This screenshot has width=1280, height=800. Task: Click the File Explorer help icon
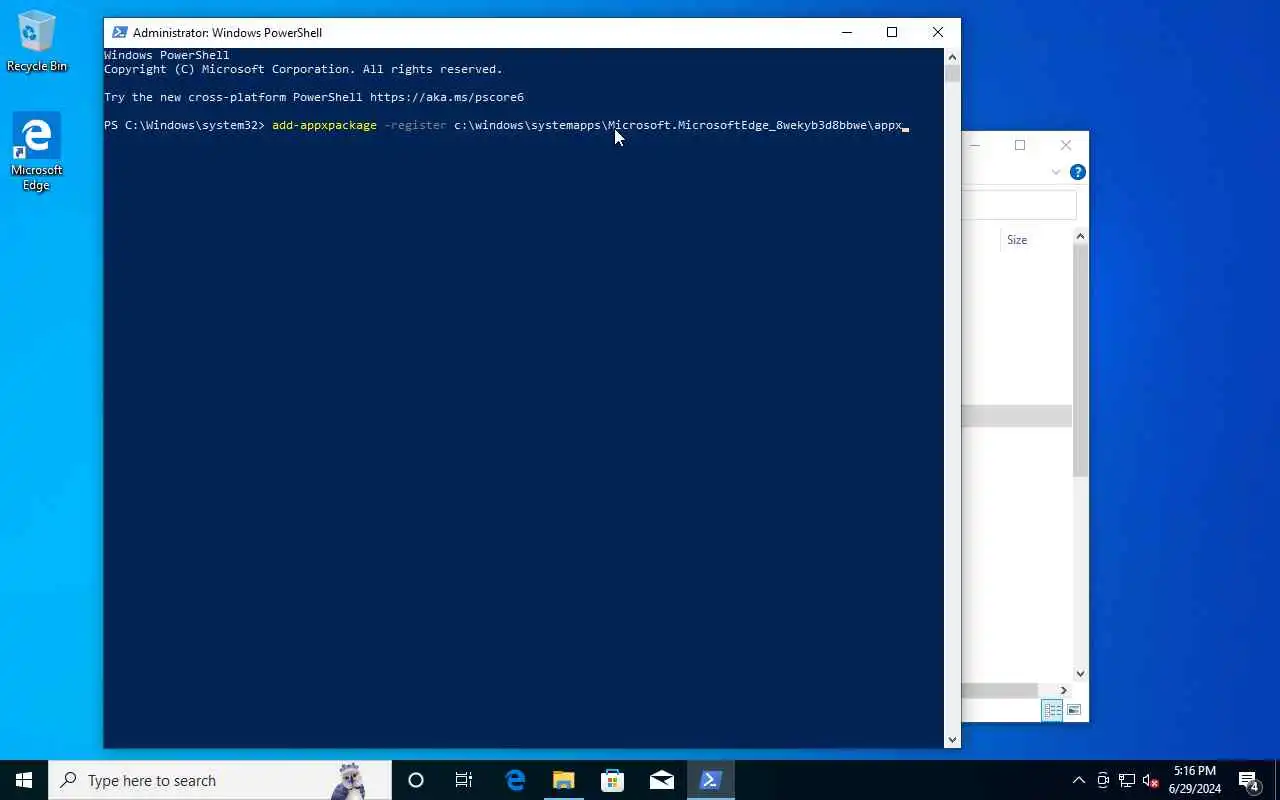pyautogui.click(x=1078, y=172)
